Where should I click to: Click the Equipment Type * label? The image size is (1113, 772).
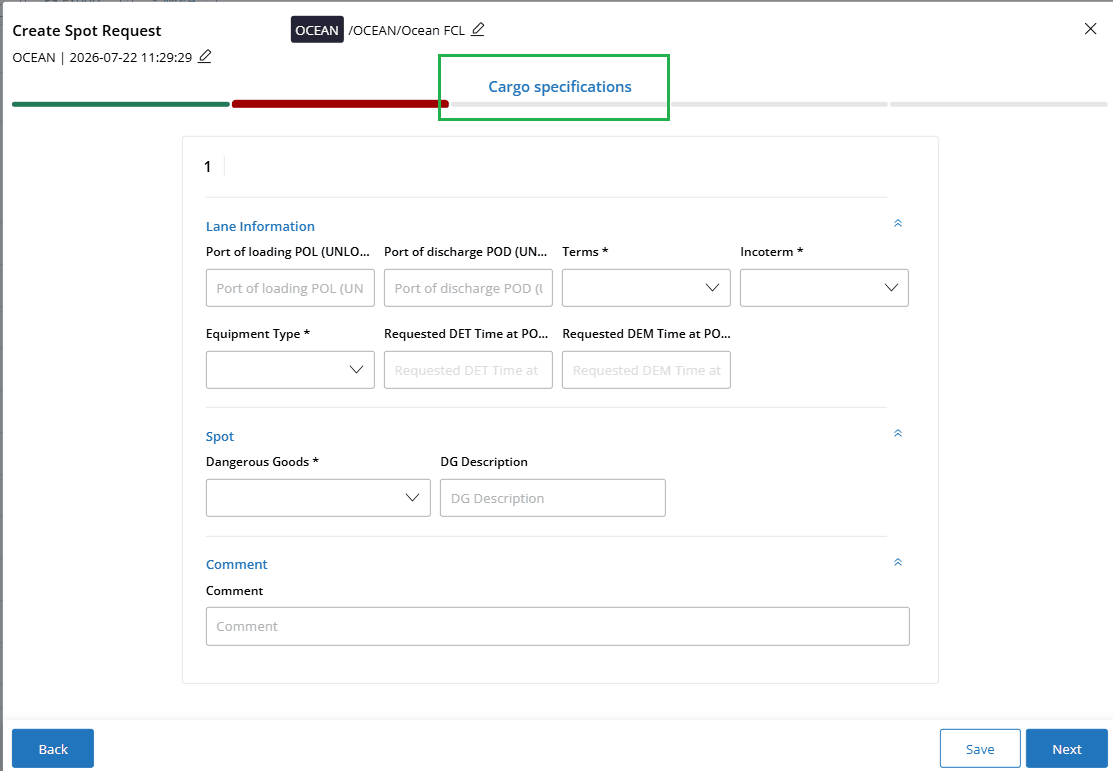[258, 334]
